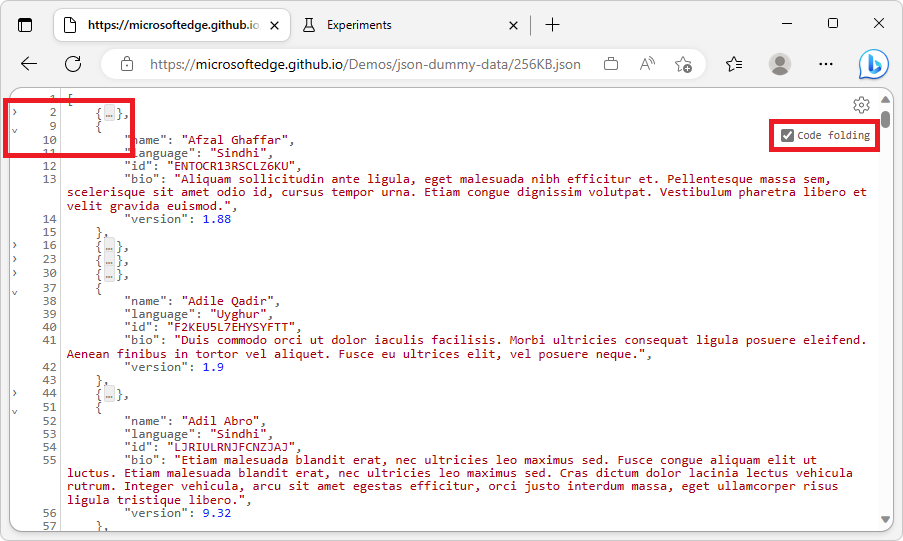Viewport: 903px width, 541px height.
Task: Close the Experiments tab
Action: (513, 25)
